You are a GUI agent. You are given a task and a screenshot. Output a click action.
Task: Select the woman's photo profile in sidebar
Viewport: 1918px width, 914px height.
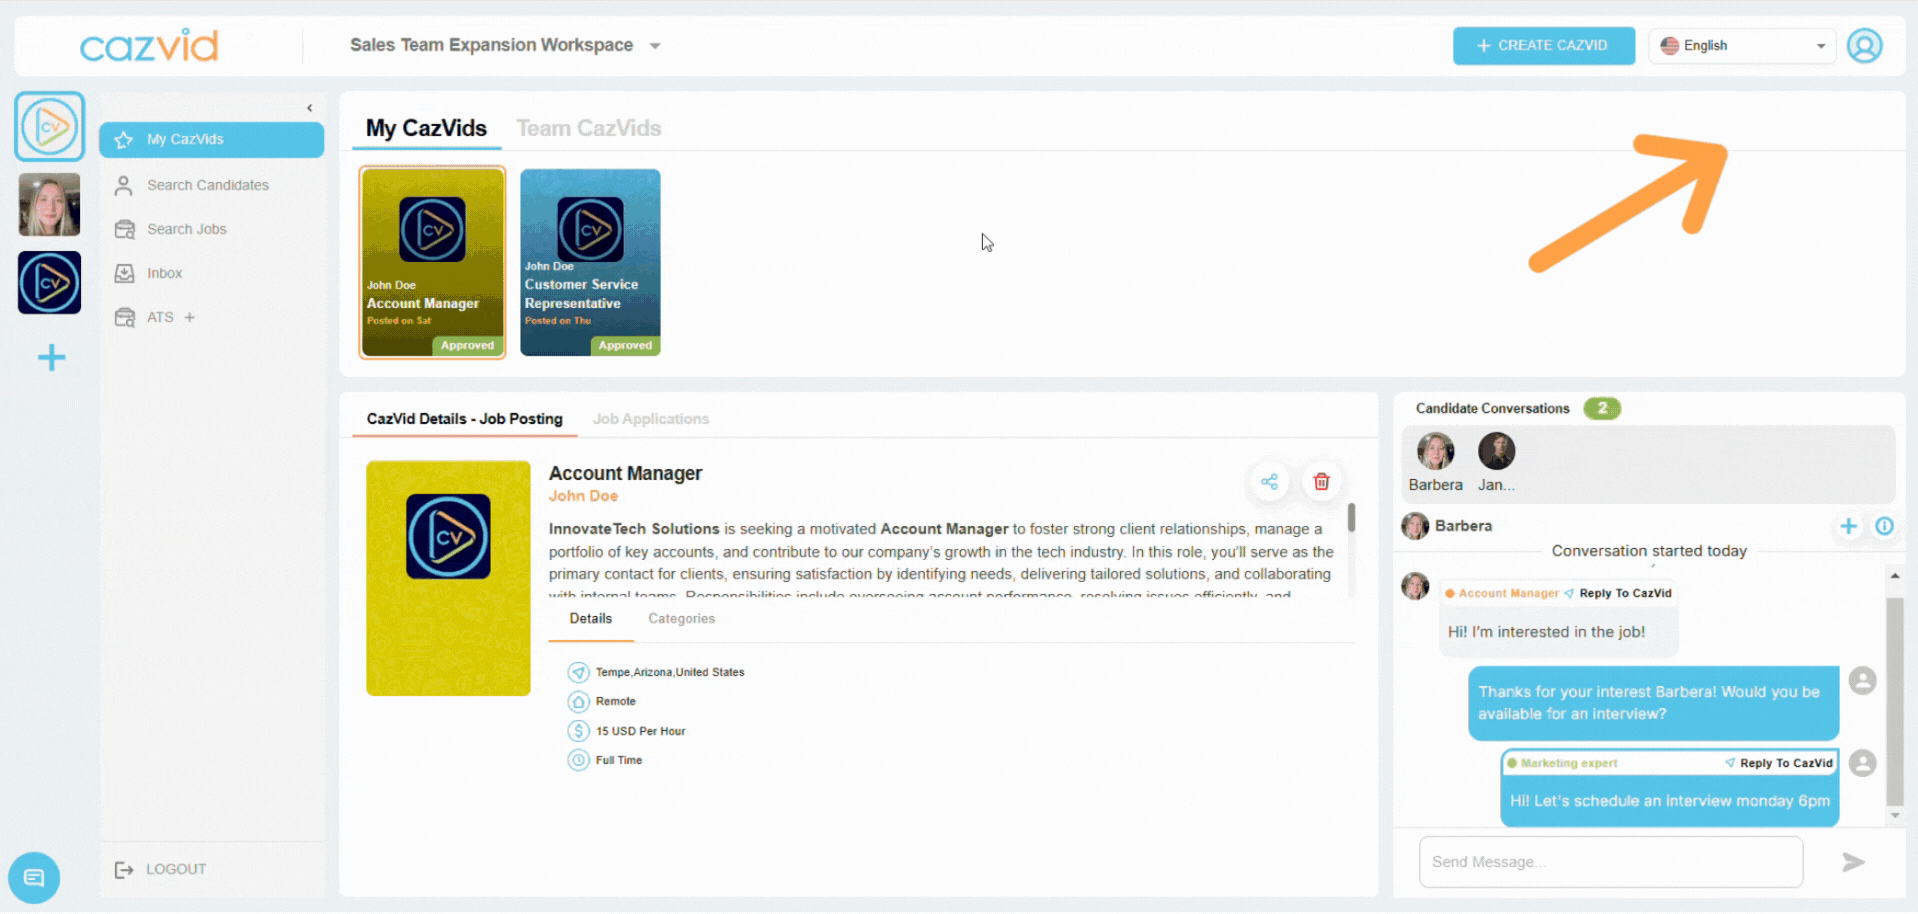[50, 204]
